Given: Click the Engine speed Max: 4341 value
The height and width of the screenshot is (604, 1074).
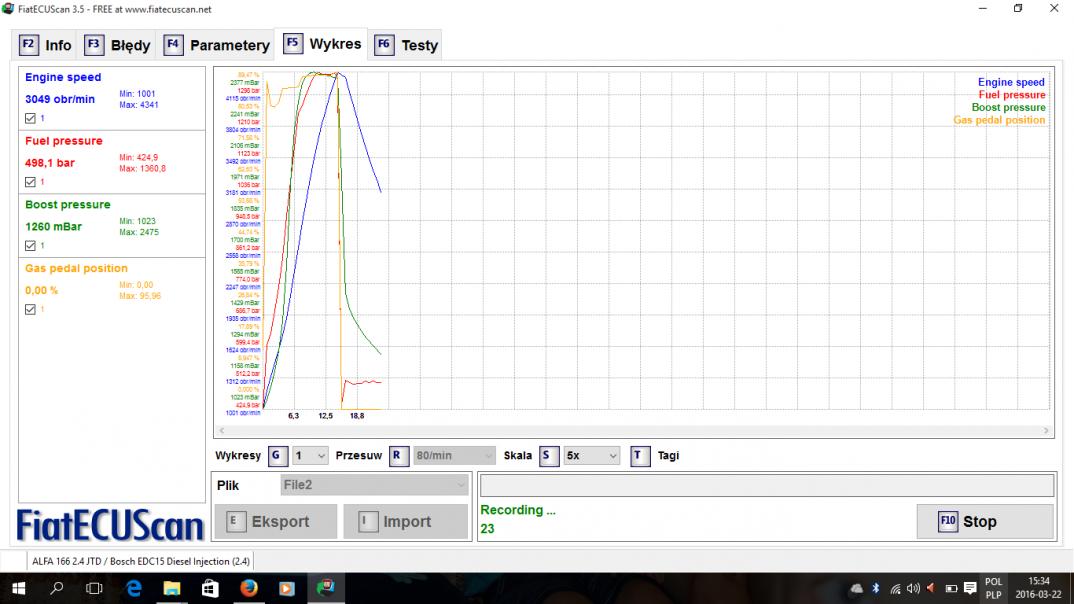Looking at the screenshot, I should coord(138,105).
